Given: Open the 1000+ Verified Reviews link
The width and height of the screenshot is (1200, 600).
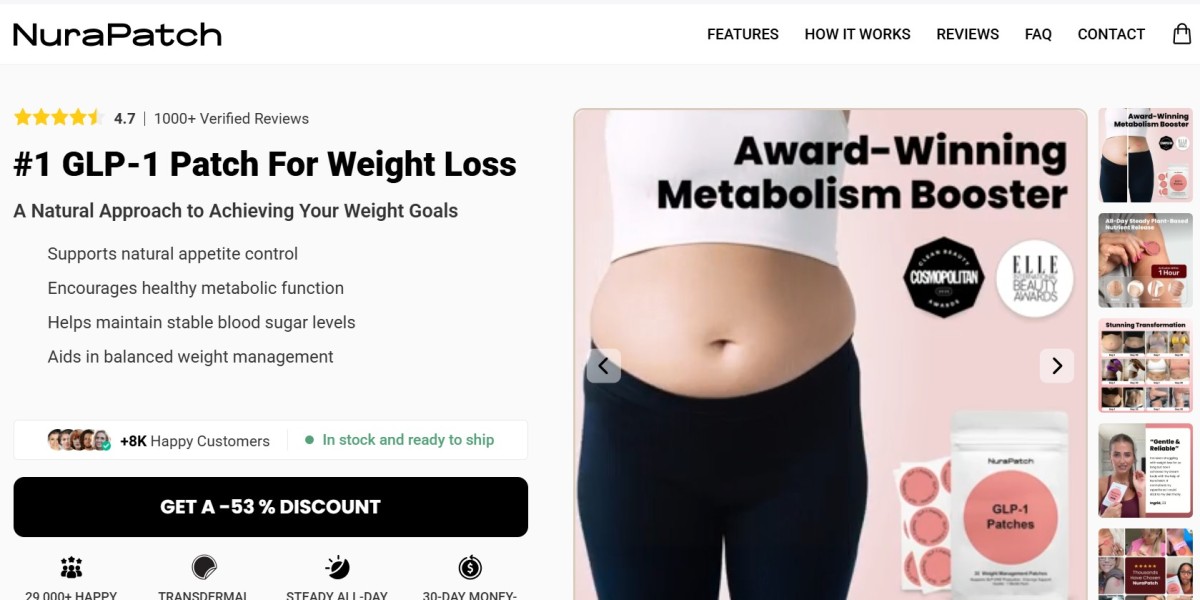Looking at the screenshot, I should pos(231,118).
